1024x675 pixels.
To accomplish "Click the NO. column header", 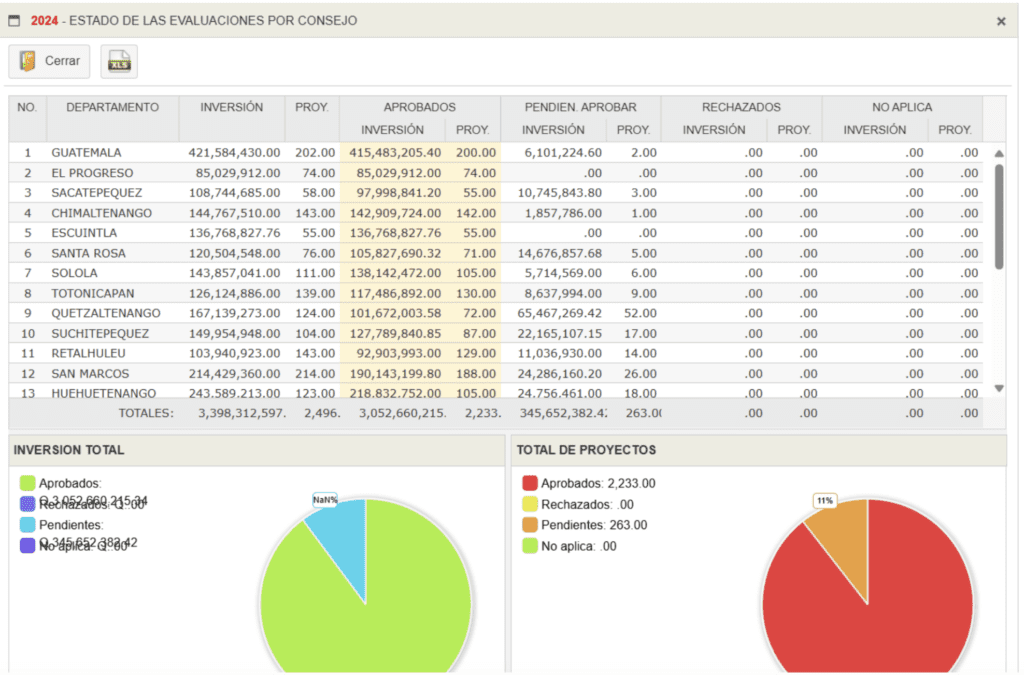I will click(x=27, y=107).
